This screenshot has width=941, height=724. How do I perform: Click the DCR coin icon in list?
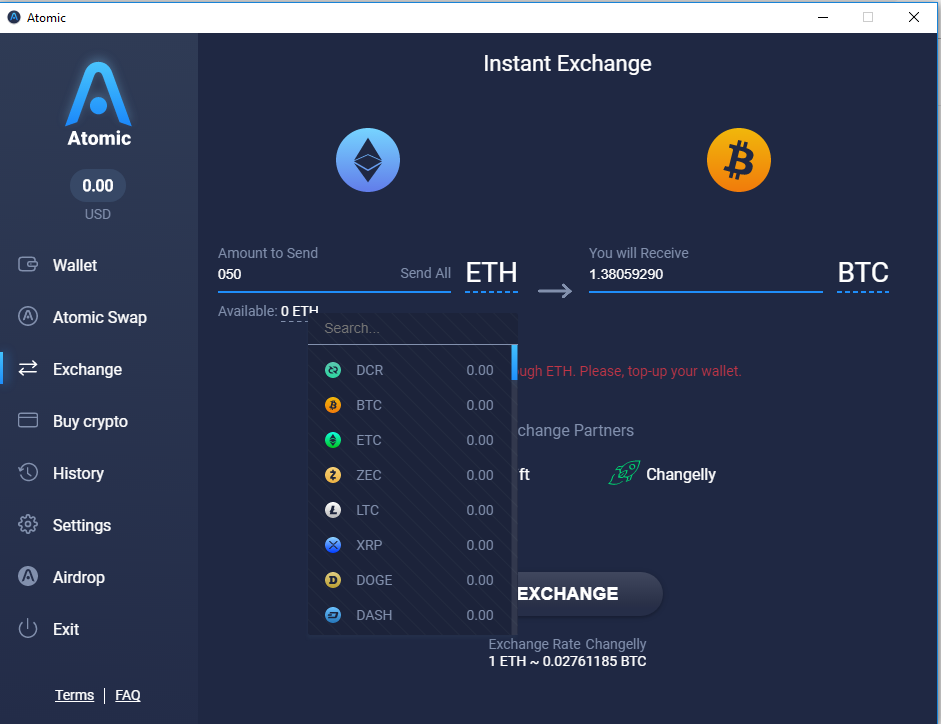(333, 370)
